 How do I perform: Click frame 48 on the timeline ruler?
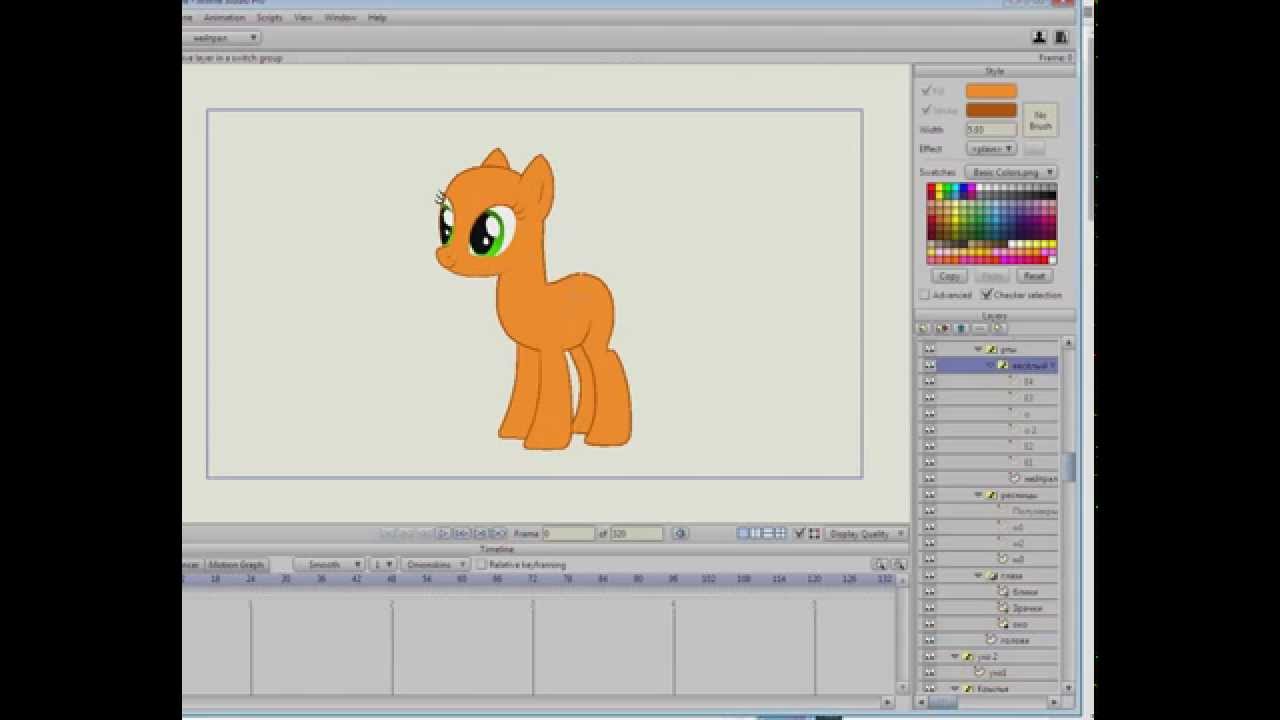(391, 579)
